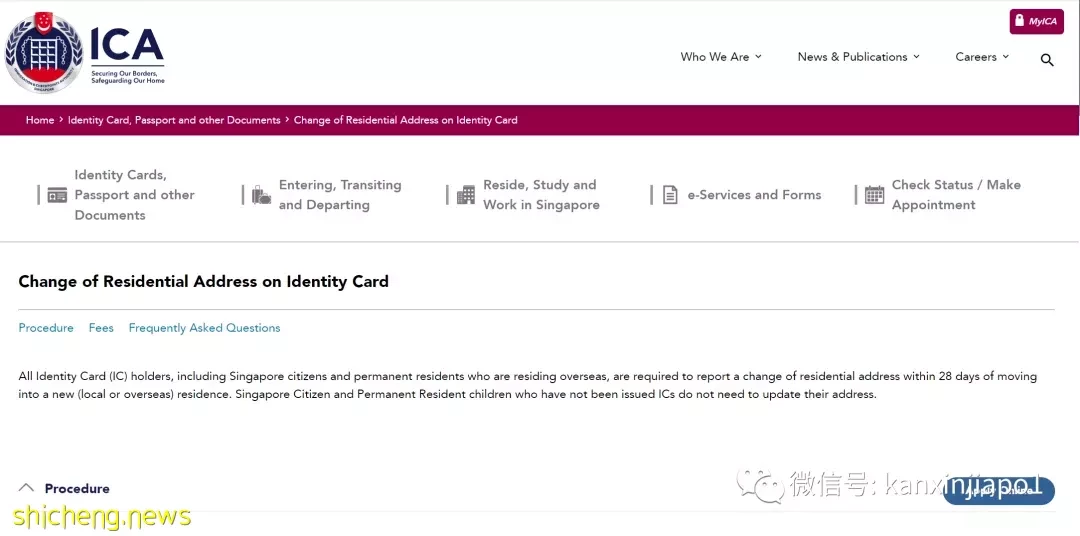Open e-Services and Forms menu
The image size is (1080, 536).
pyautogui.click(x=754, y=195)
